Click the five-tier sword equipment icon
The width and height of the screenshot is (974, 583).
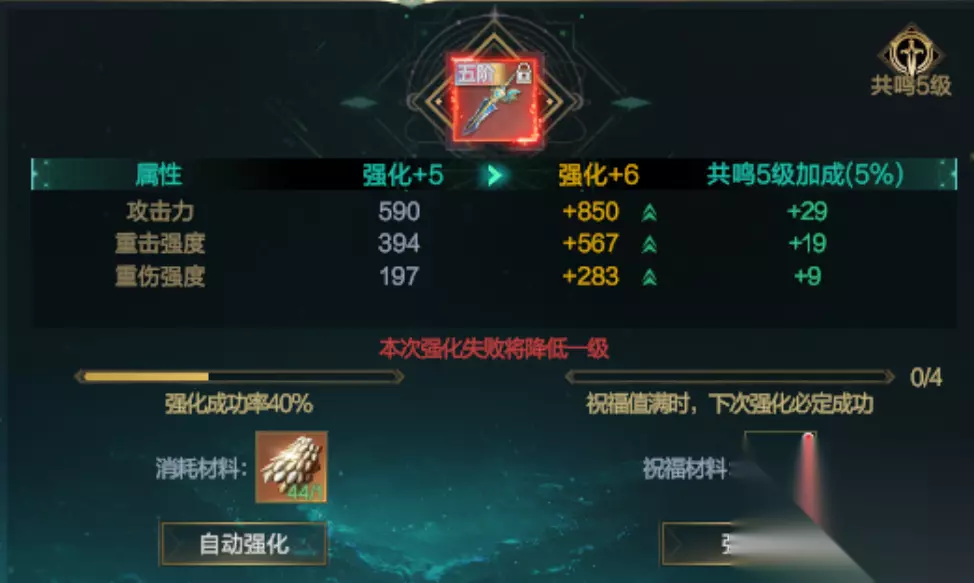(x=495, y=98)
